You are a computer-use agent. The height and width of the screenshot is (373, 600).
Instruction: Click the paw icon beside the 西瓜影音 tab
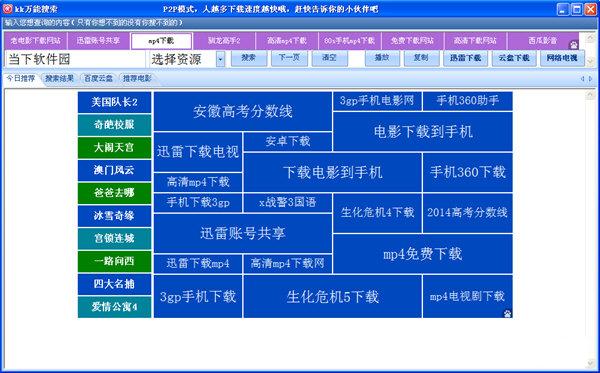pyautogui.click(x=574, y=45)
